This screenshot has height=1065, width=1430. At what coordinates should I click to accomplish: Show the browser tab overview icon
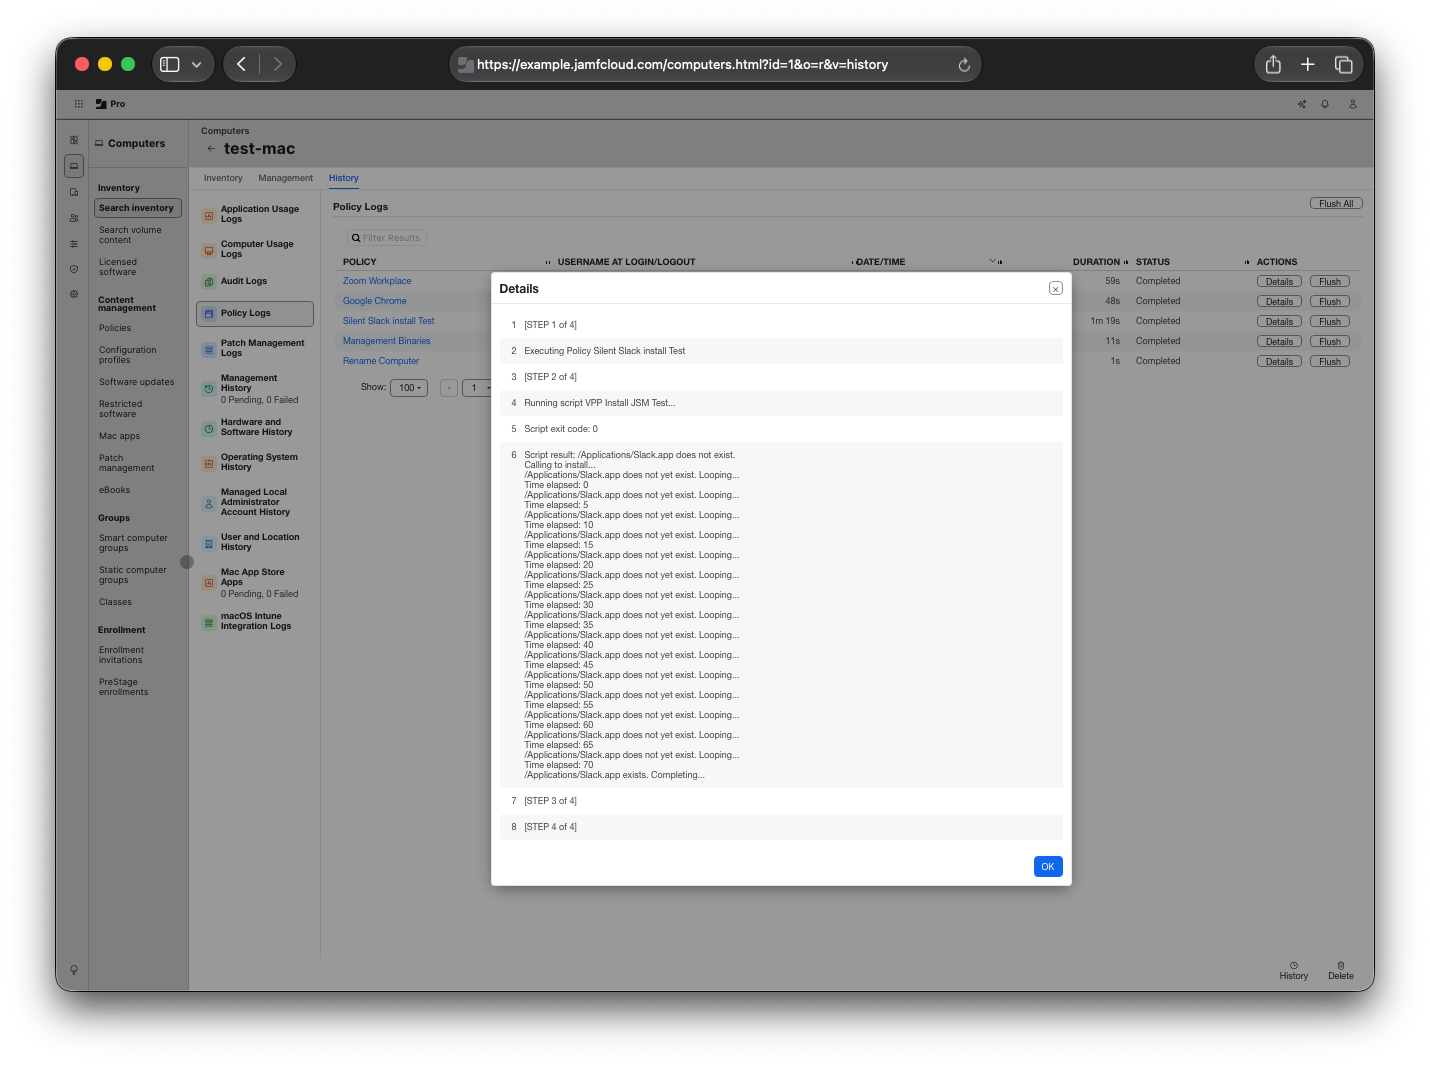(1343, 65)
